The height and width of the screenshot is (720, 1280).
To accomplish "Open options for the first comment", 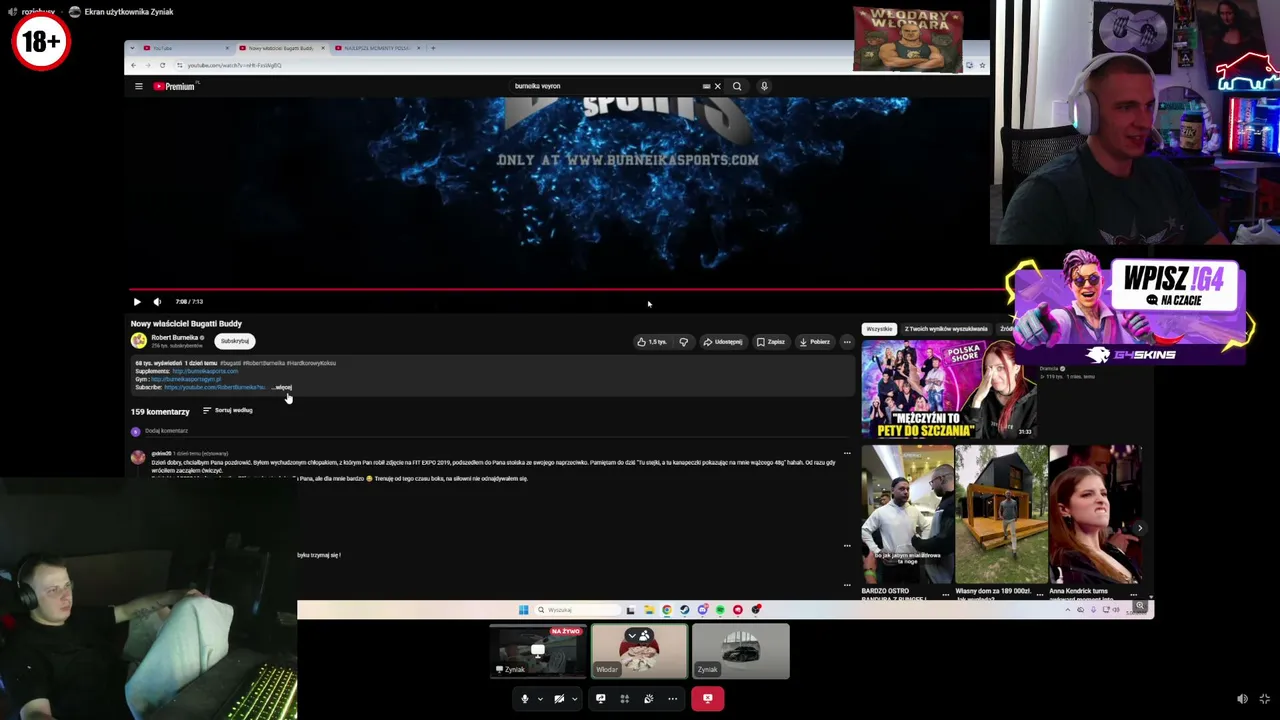I will (847, 453).
